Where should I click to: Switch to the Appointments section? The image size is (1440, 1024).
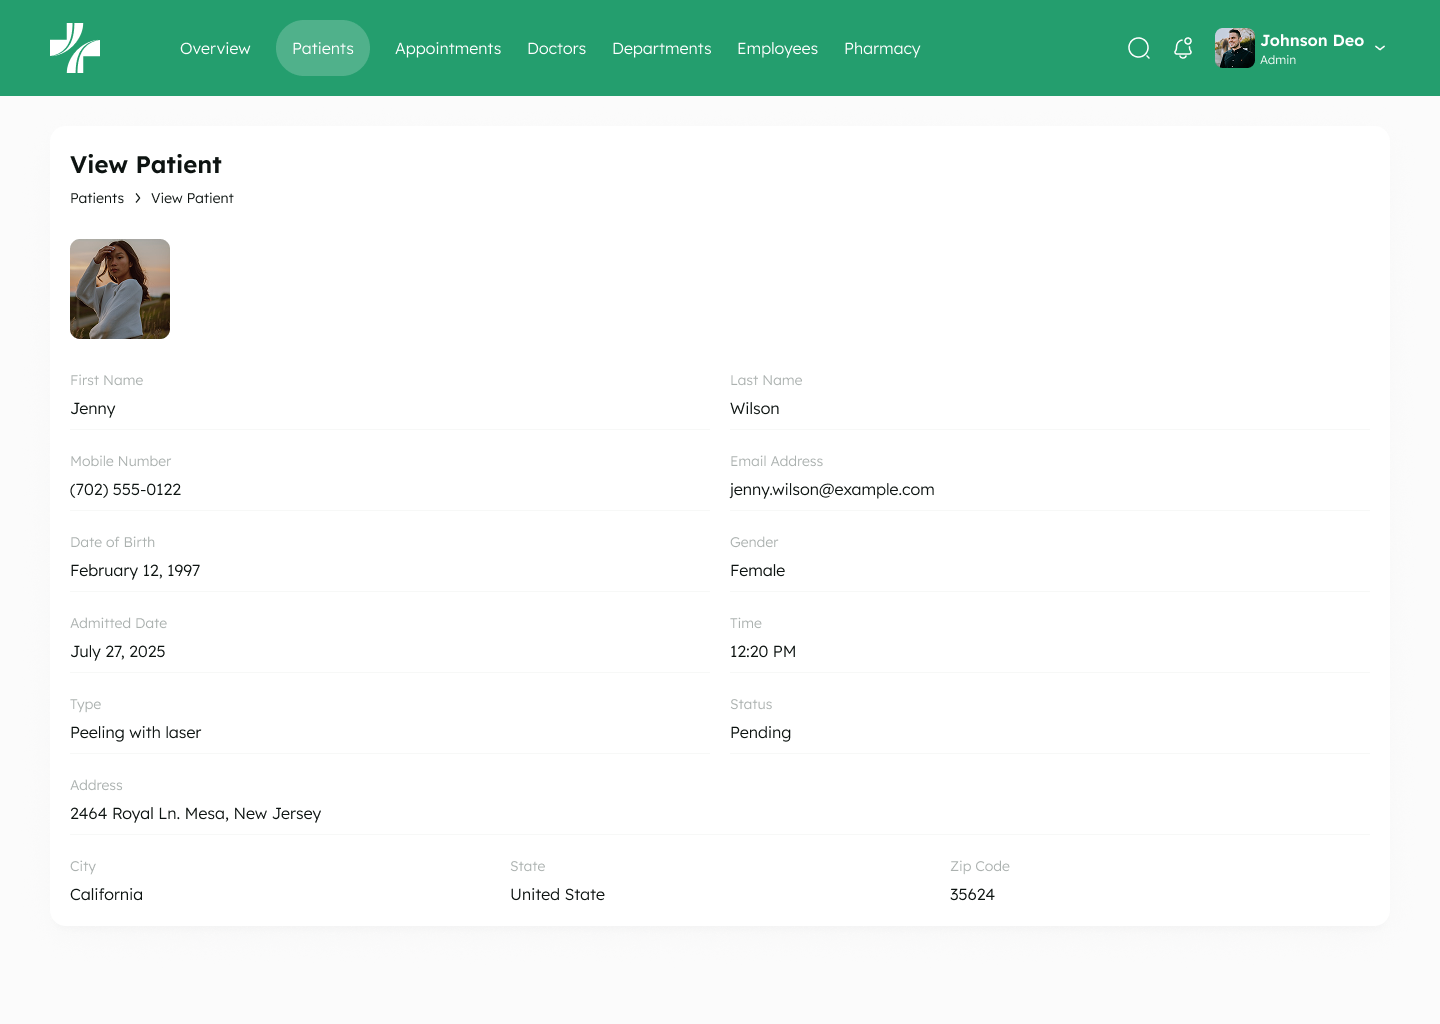pyautogui.click(x=448, y=48)
